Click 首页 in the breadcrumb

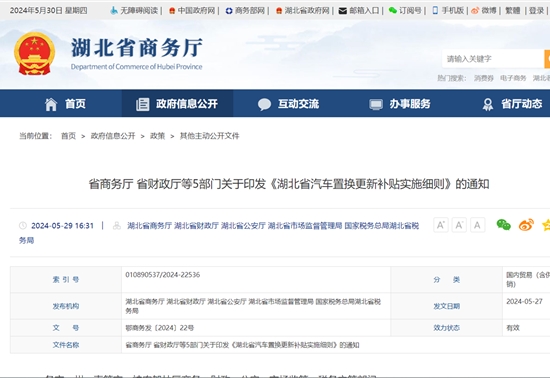68,136
